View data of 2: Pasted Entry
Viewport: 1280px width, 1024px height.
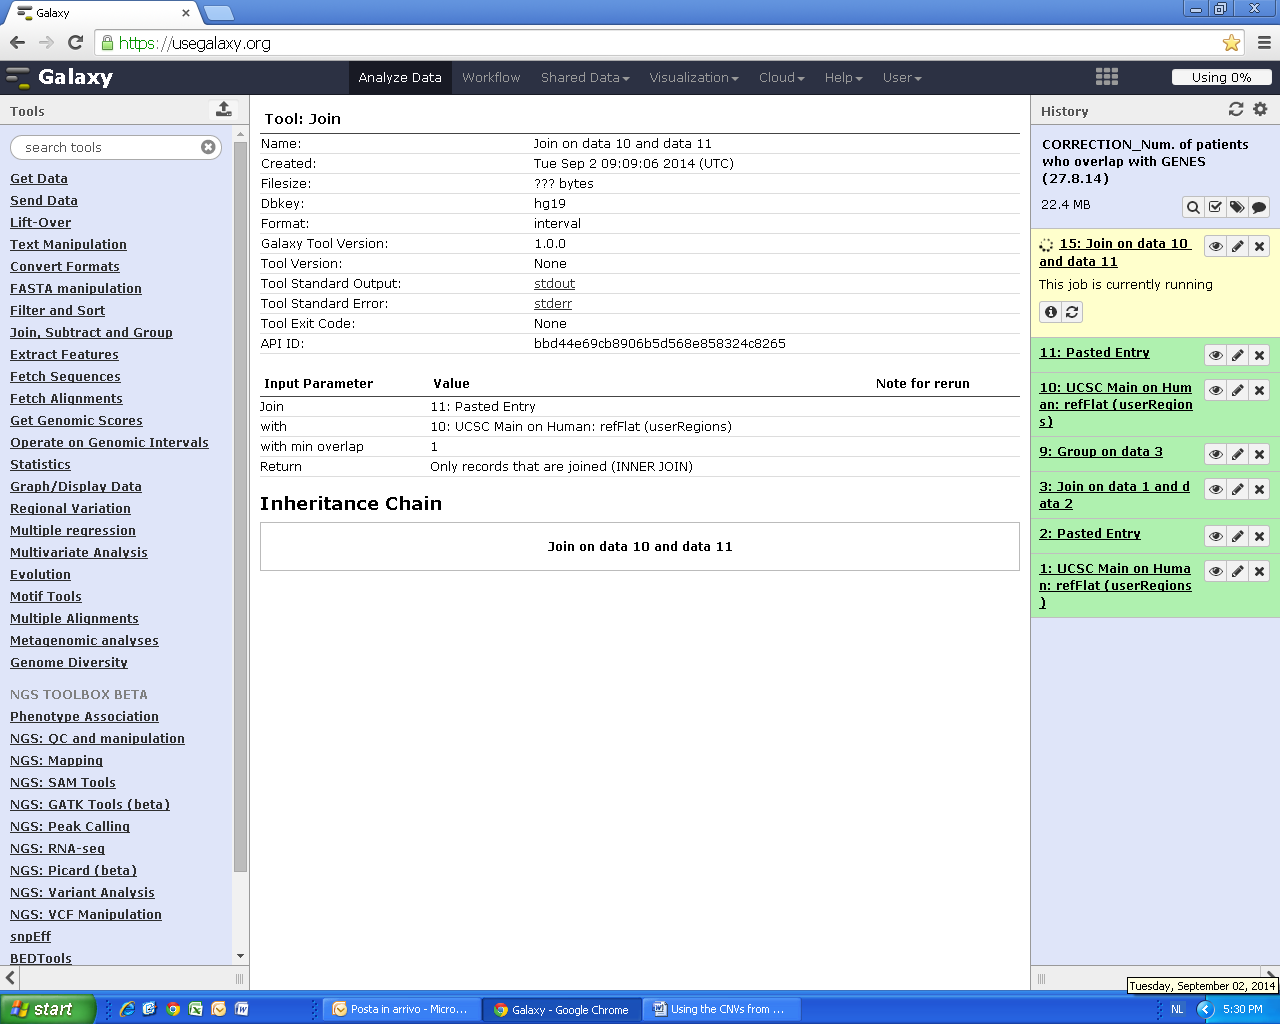[1215, 536]
